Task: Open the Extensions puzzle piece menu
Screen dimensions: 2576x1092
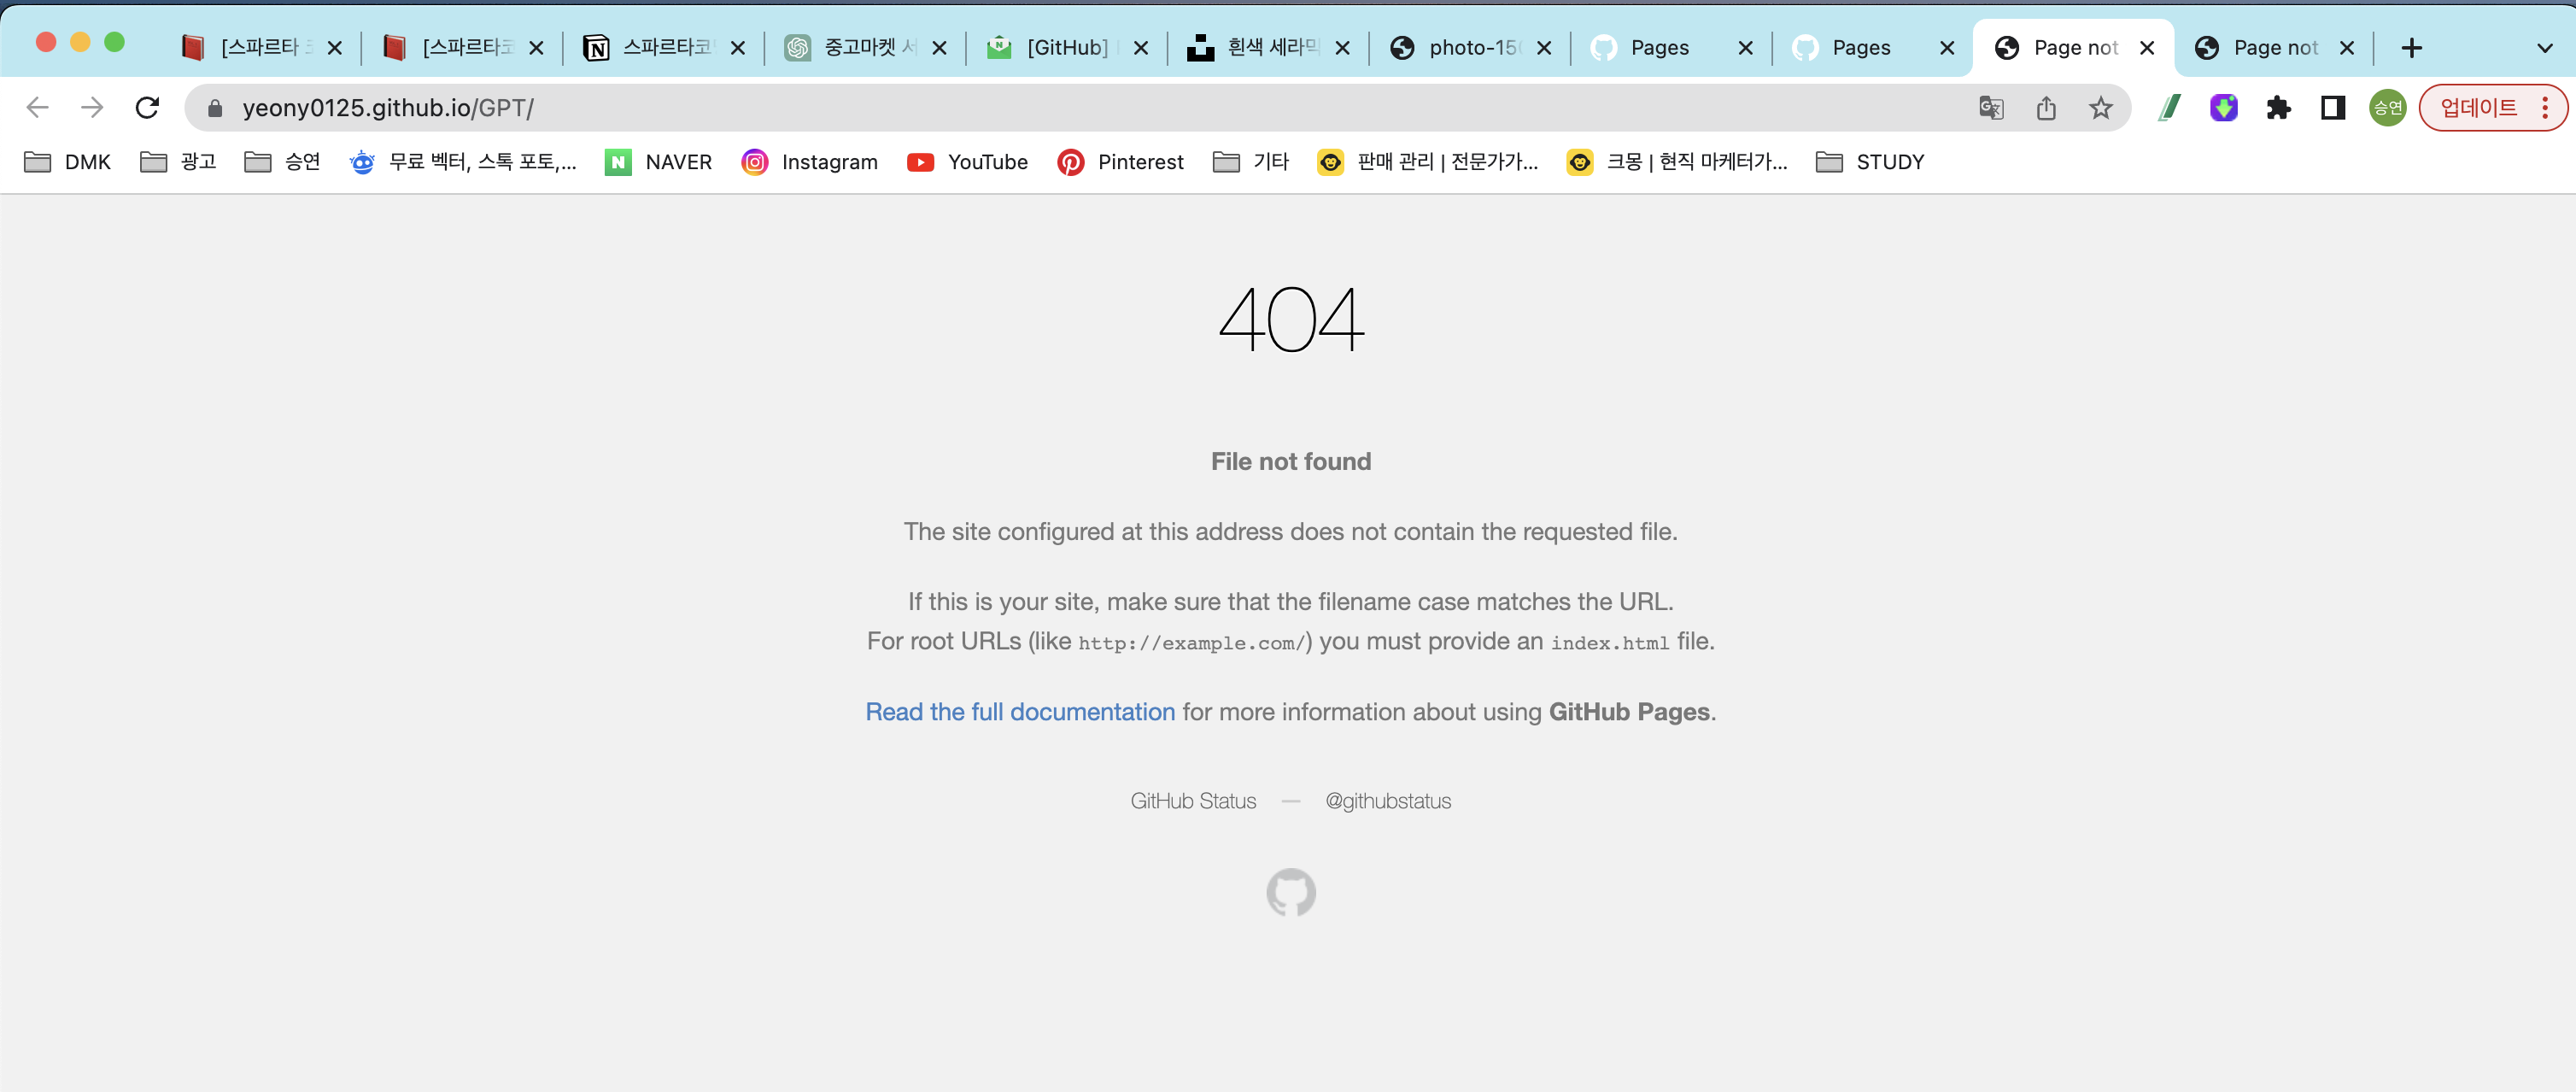Action: click(2278, 108)
